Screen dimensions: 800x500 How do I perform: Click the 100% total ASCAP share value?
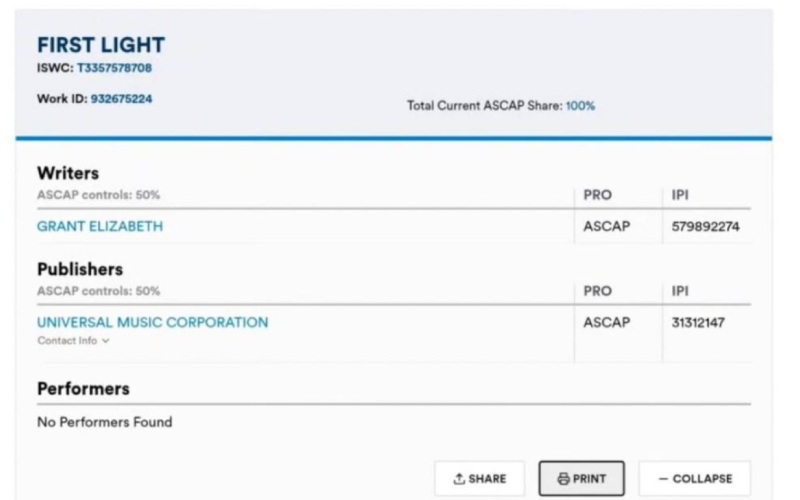click(580, 106)
